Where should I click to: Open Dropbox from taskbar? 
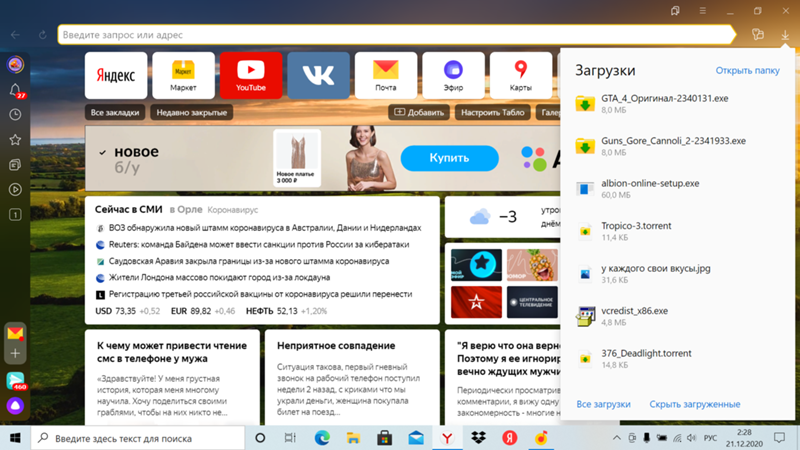click(478, 438)
